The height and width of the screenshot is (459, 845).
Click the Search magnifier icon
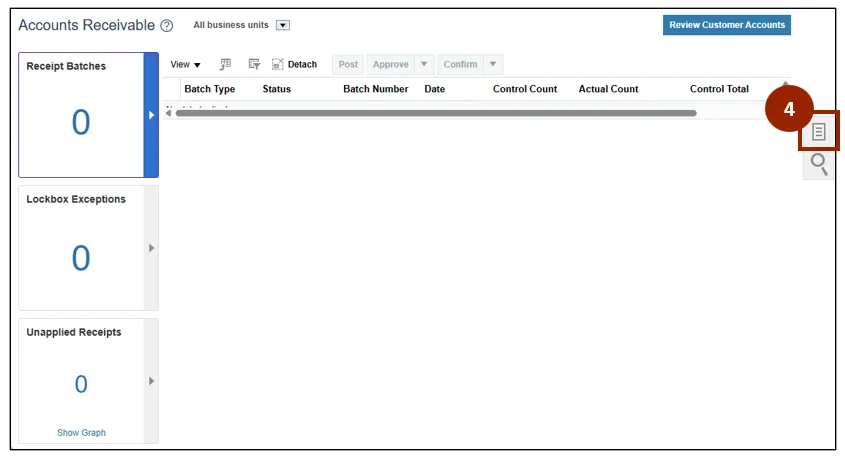tap(818, 164)
